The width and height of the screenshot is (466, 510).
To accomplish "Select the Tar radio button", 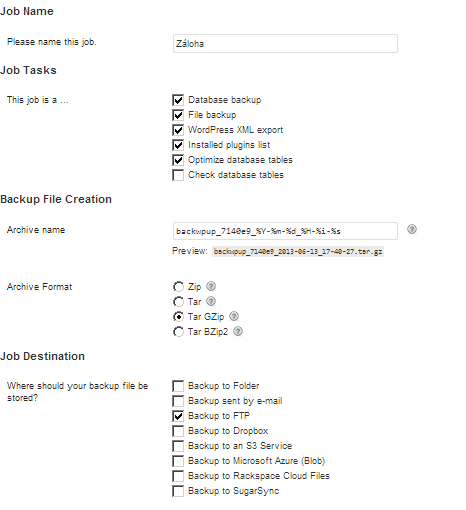I will (178, 302).
